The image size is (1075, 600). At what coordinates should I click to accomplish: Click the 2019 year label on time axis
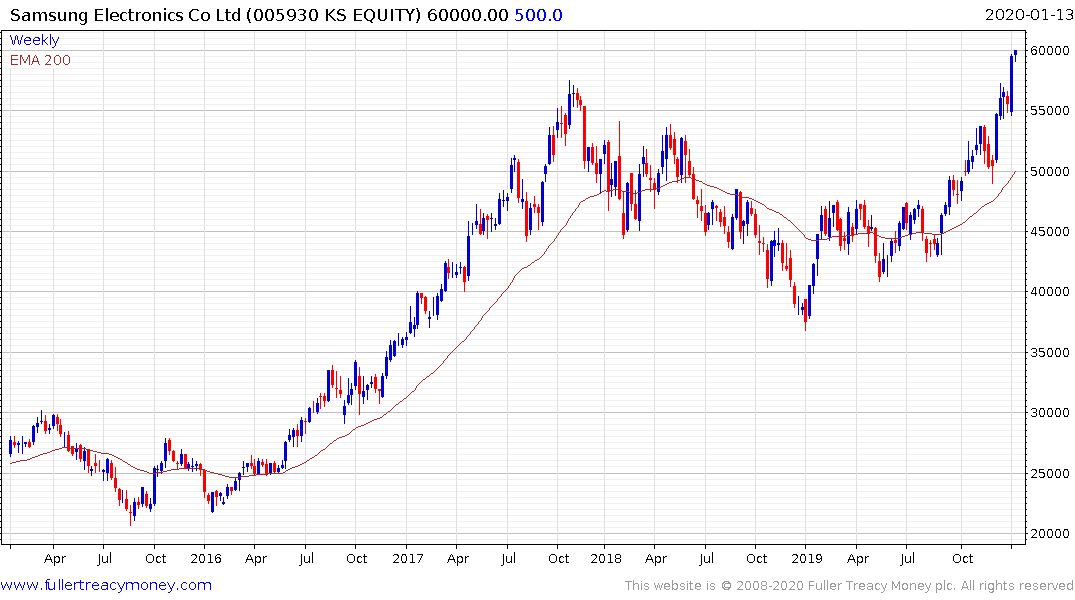click(x=806, y=558)
